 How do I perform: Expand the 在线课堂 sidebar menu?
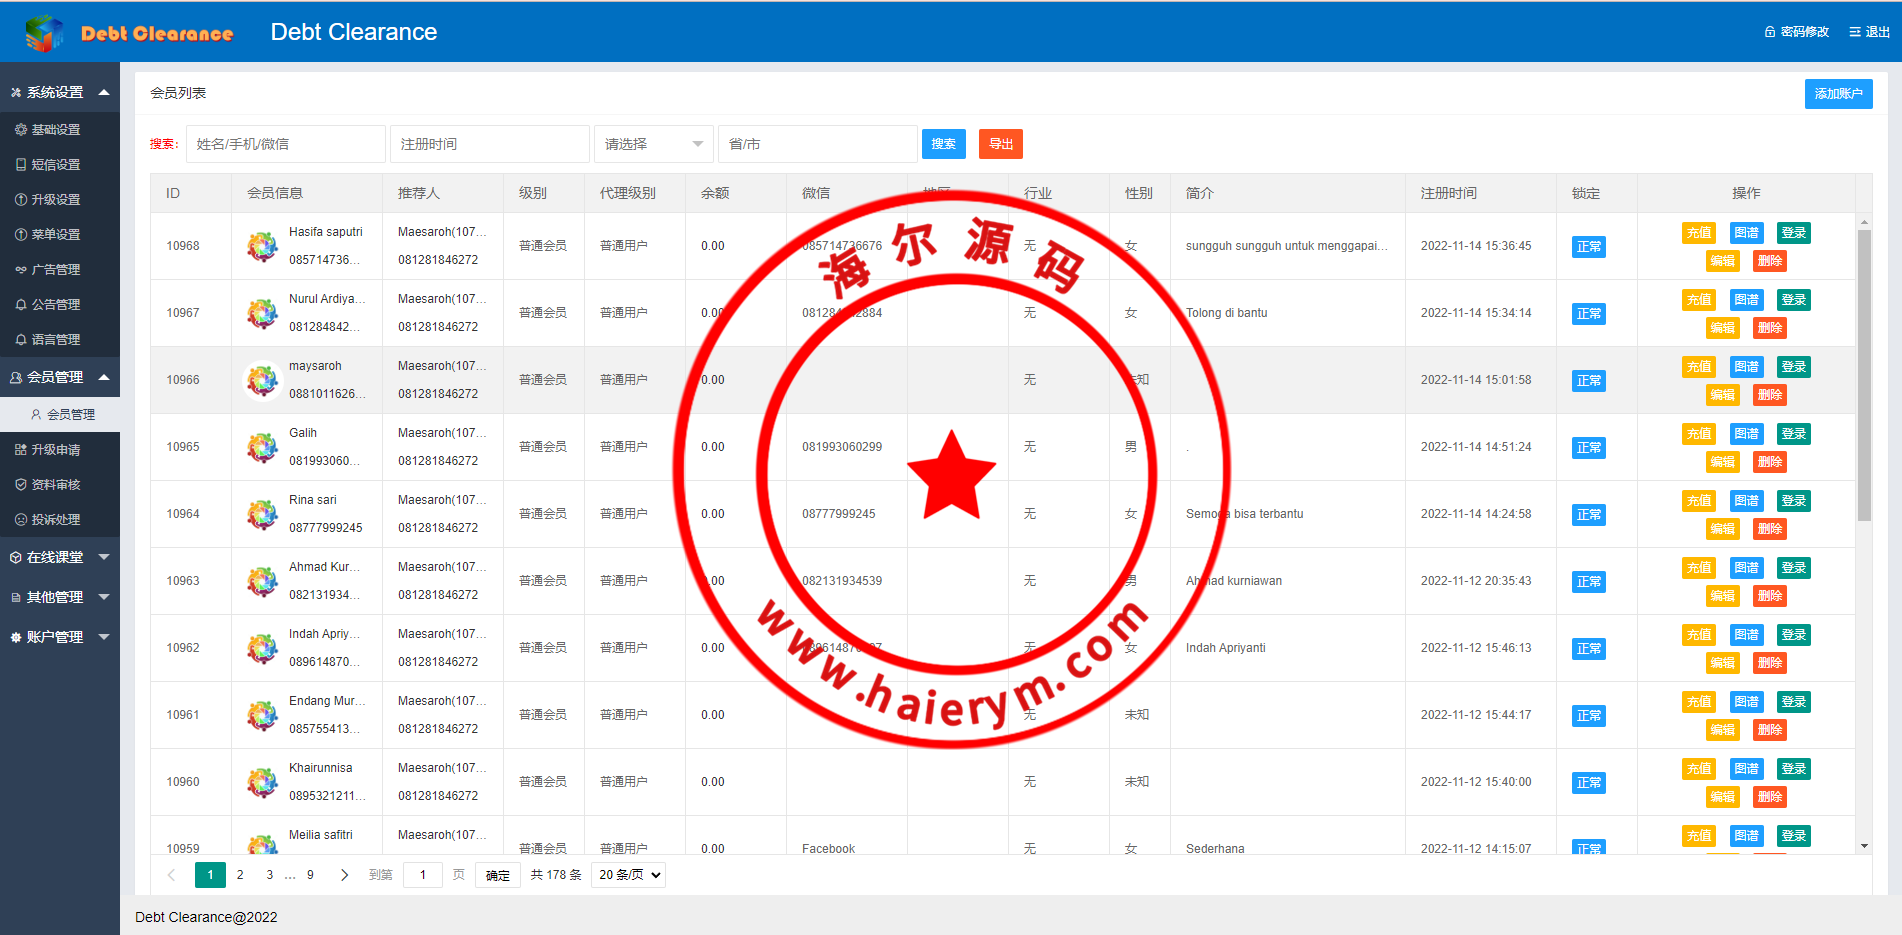point(60,557)
